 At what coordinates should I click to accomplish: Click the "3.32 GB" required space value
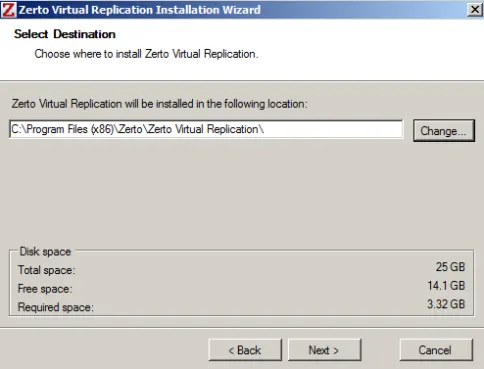[x=446, y=304]
